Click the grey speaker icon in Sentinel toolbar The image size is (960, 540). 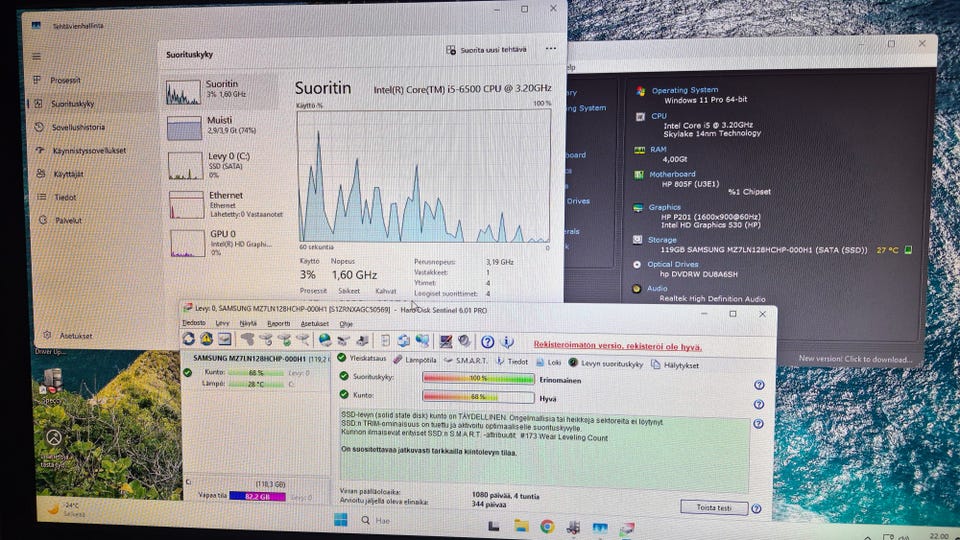tap(465, 341)
